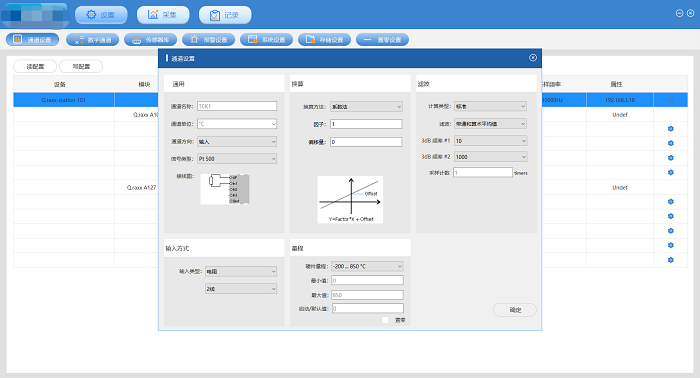
Task: Expand the -200...850 °C hardware range dropdown
Action: (x=367, y=266)
